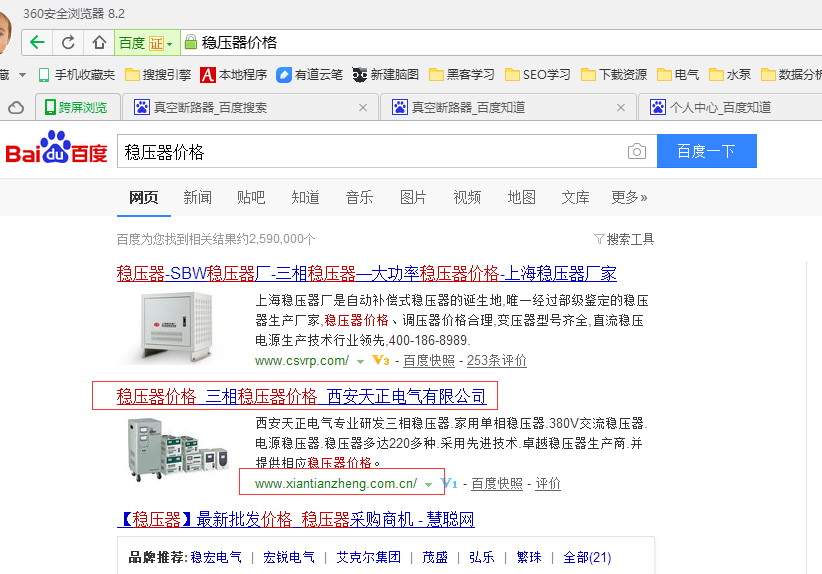Open 西安天正电气有限公司 result title
The height and width of the screenshot is (574, 822).
click(301, 396)
